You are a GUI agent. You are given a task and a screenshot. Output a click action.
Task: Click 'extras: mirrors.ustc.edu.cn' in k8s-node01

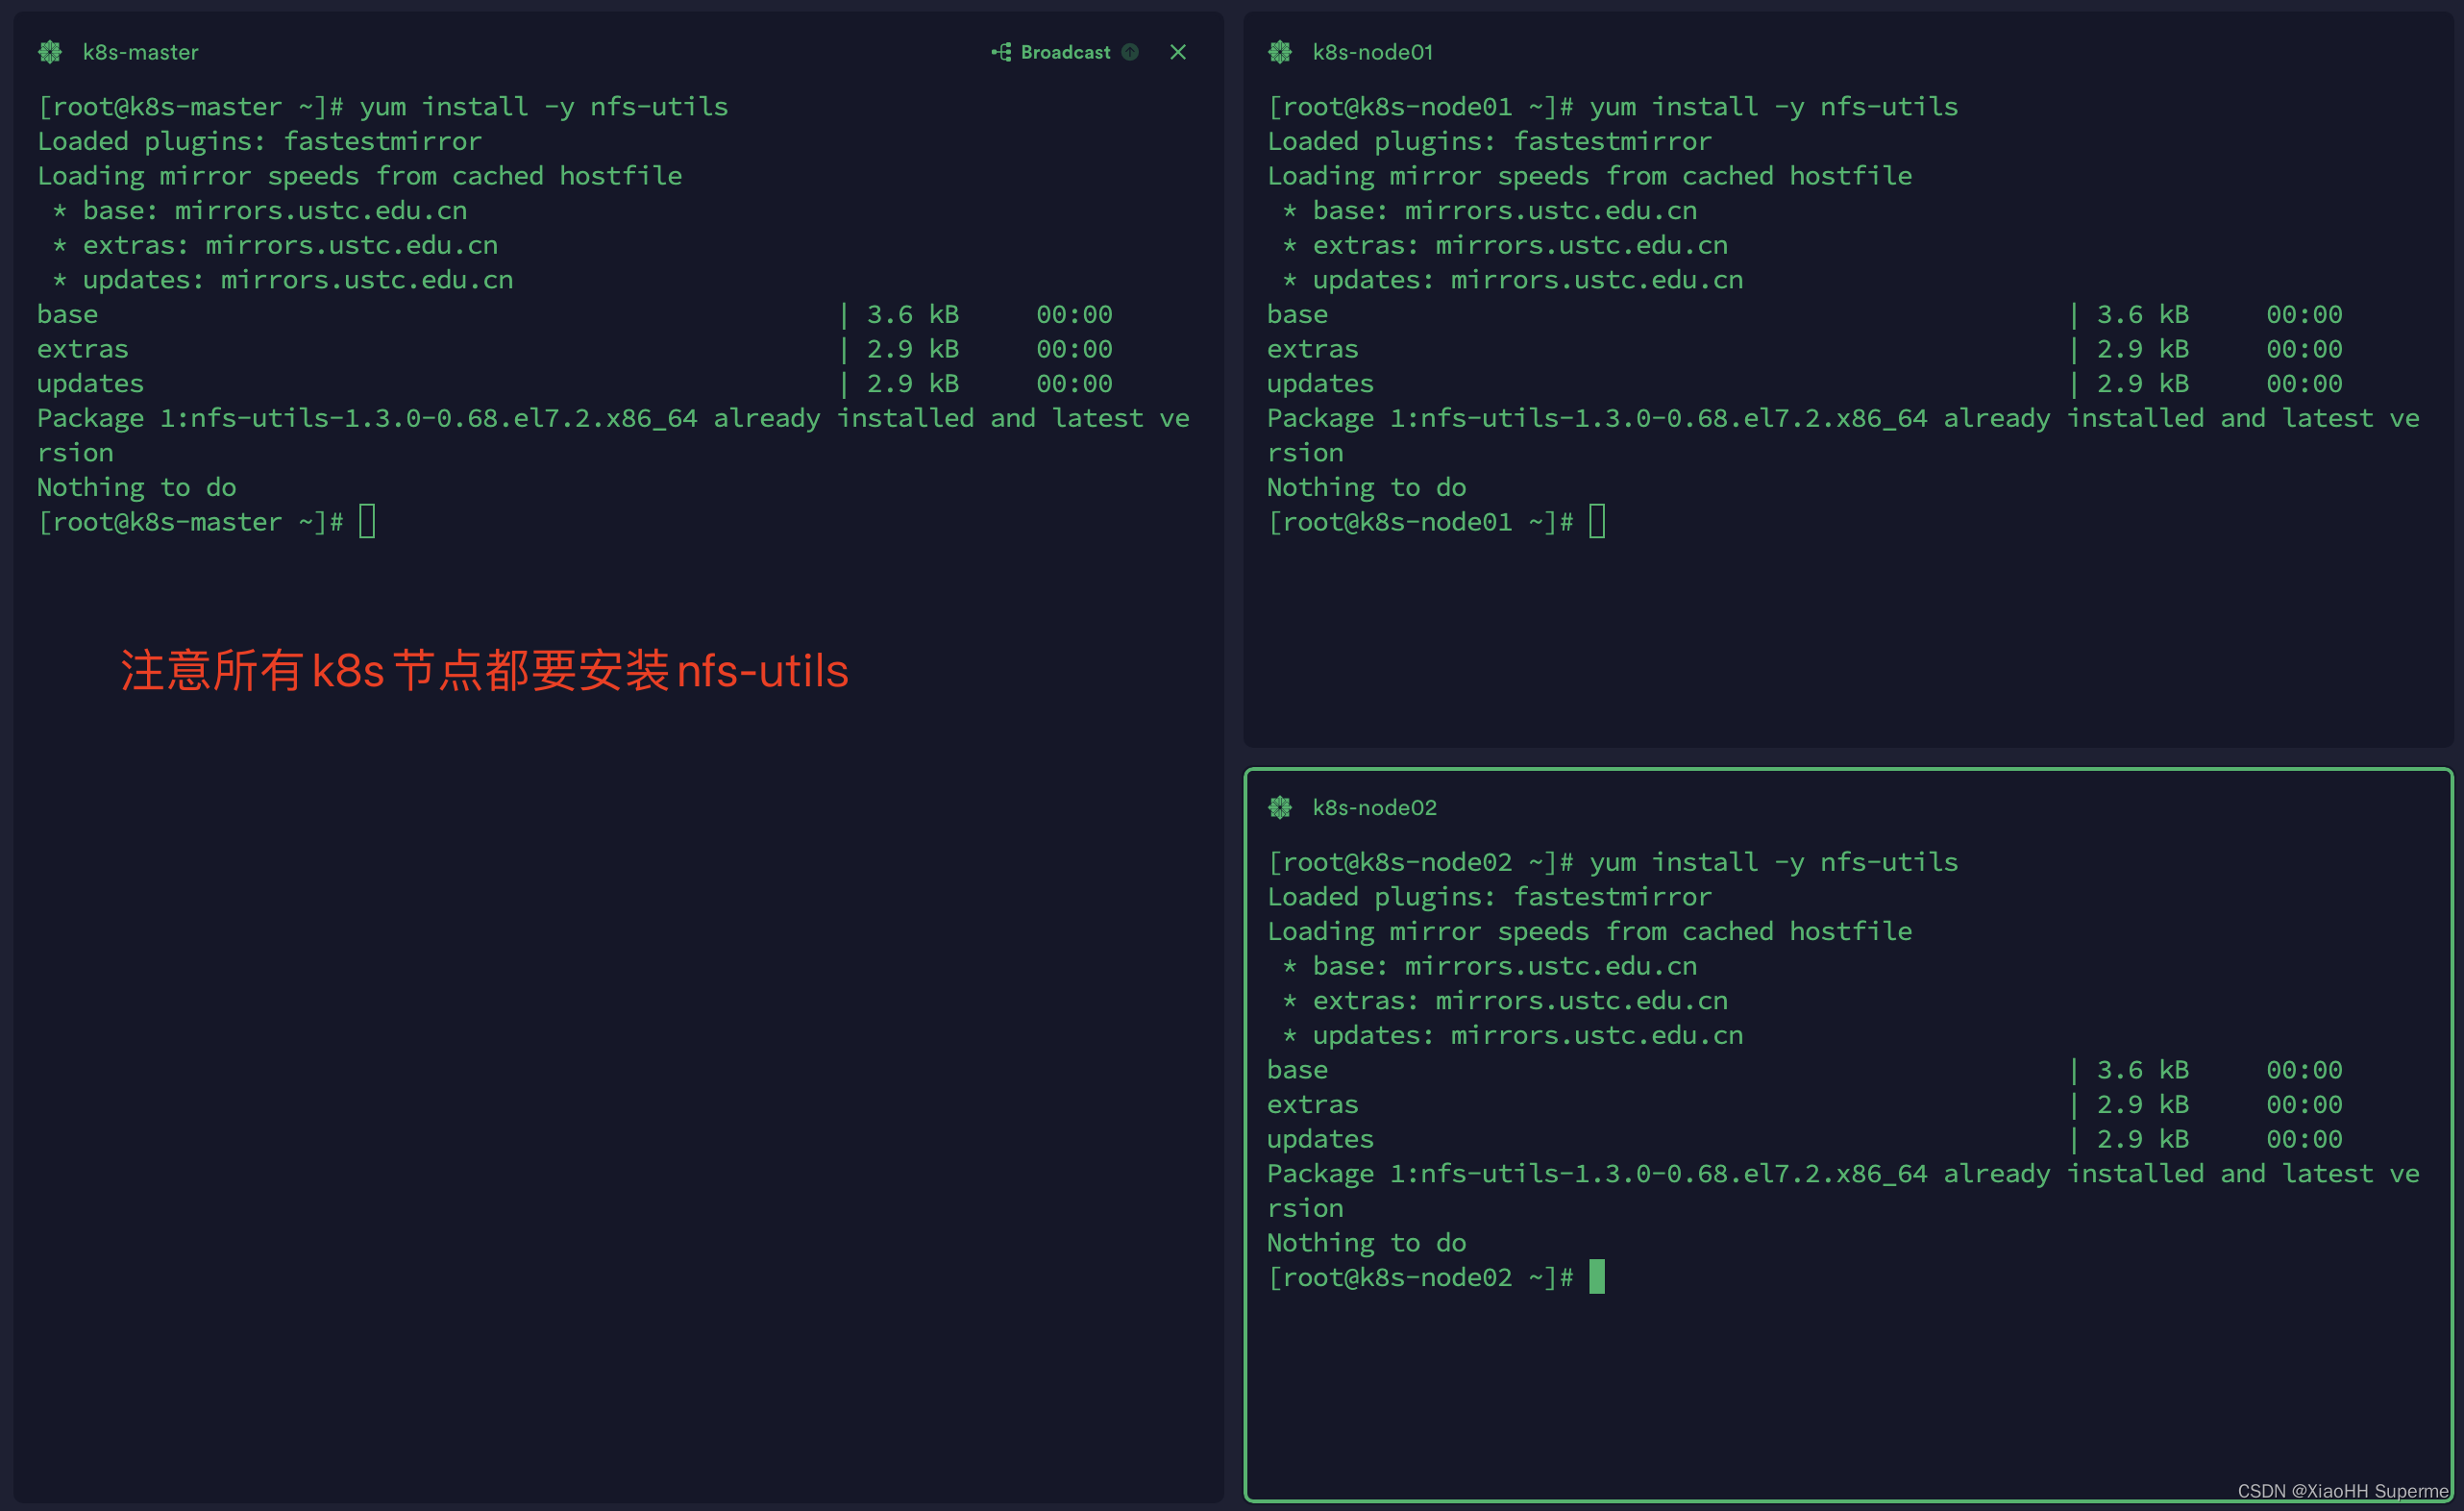[x=1520, y=245]
